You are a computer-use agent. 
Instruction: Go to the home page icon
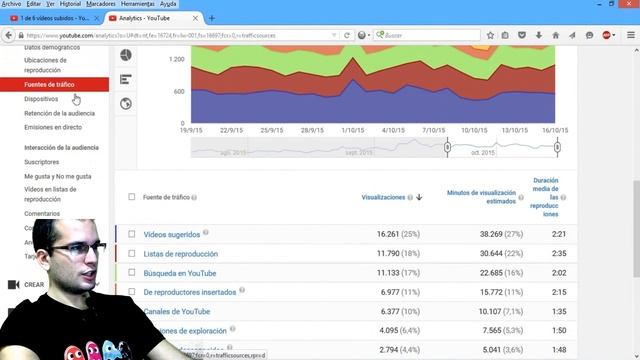[x=556, y=36]
